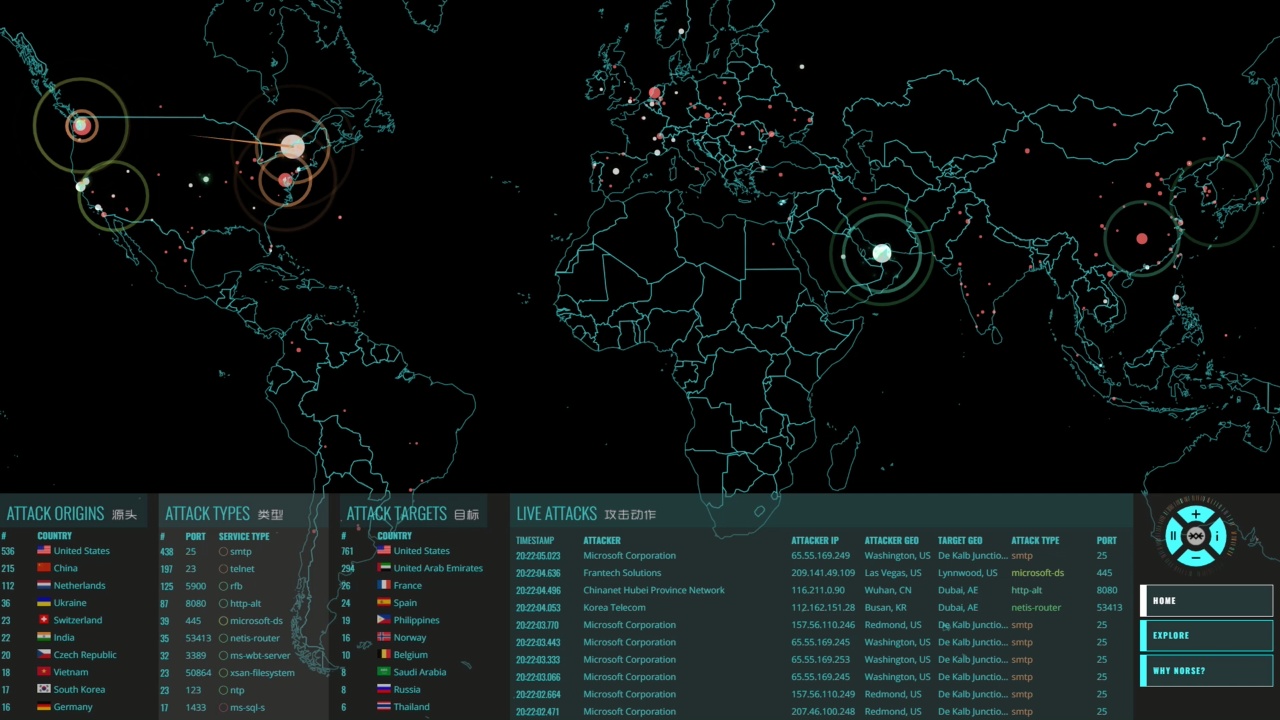Click the Switzerland flag in Attack Origins
The height and width of the screenshot is (720, 1280).
click(x=44, y=620)
